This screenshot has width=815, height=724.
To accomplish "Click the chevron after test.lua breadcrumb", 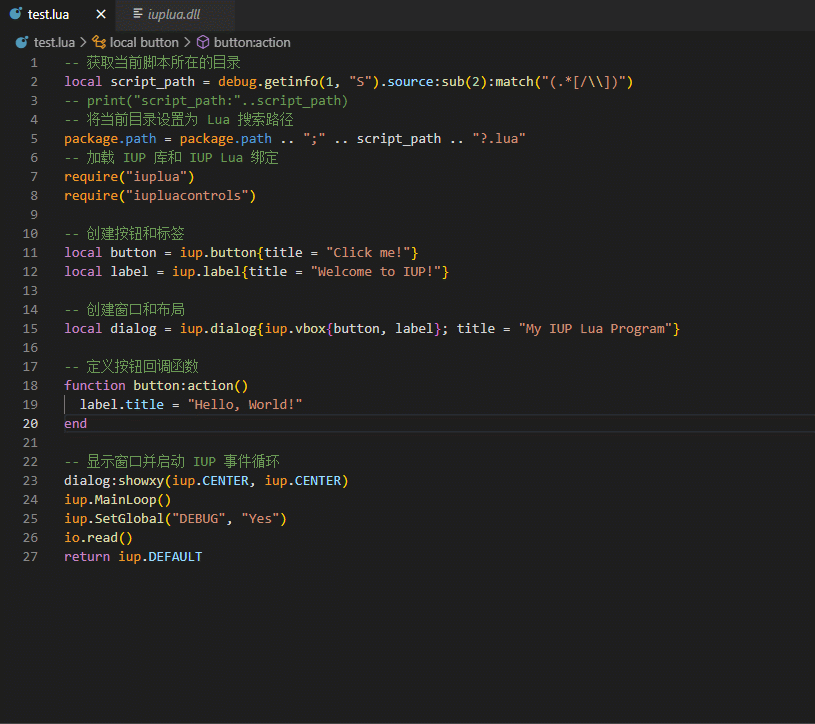I will 83,42.
